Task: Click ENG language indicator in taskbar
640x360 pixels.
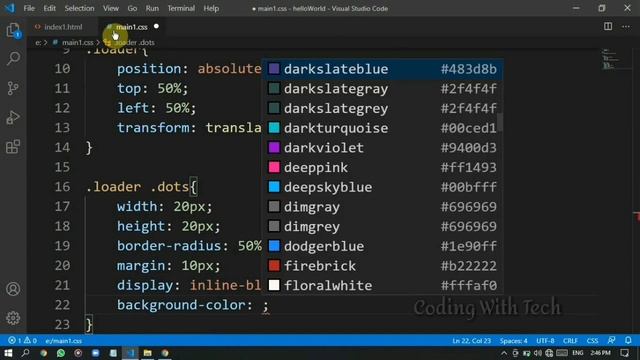Action: coord(578,353)
